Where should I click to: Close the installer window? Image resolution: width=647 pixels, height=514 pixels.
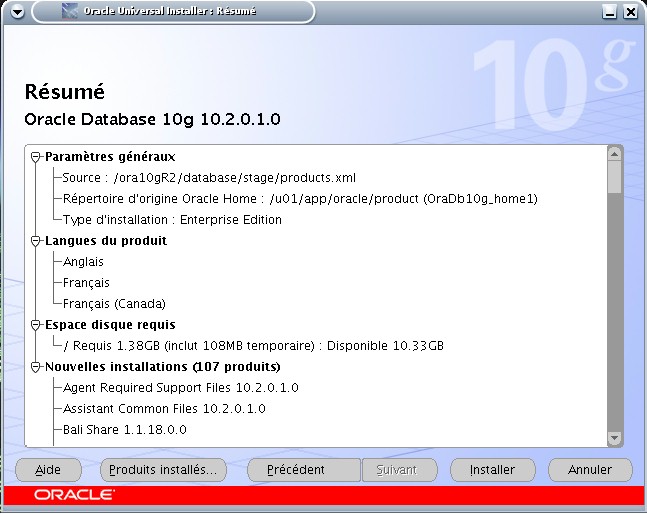point(631,12)
